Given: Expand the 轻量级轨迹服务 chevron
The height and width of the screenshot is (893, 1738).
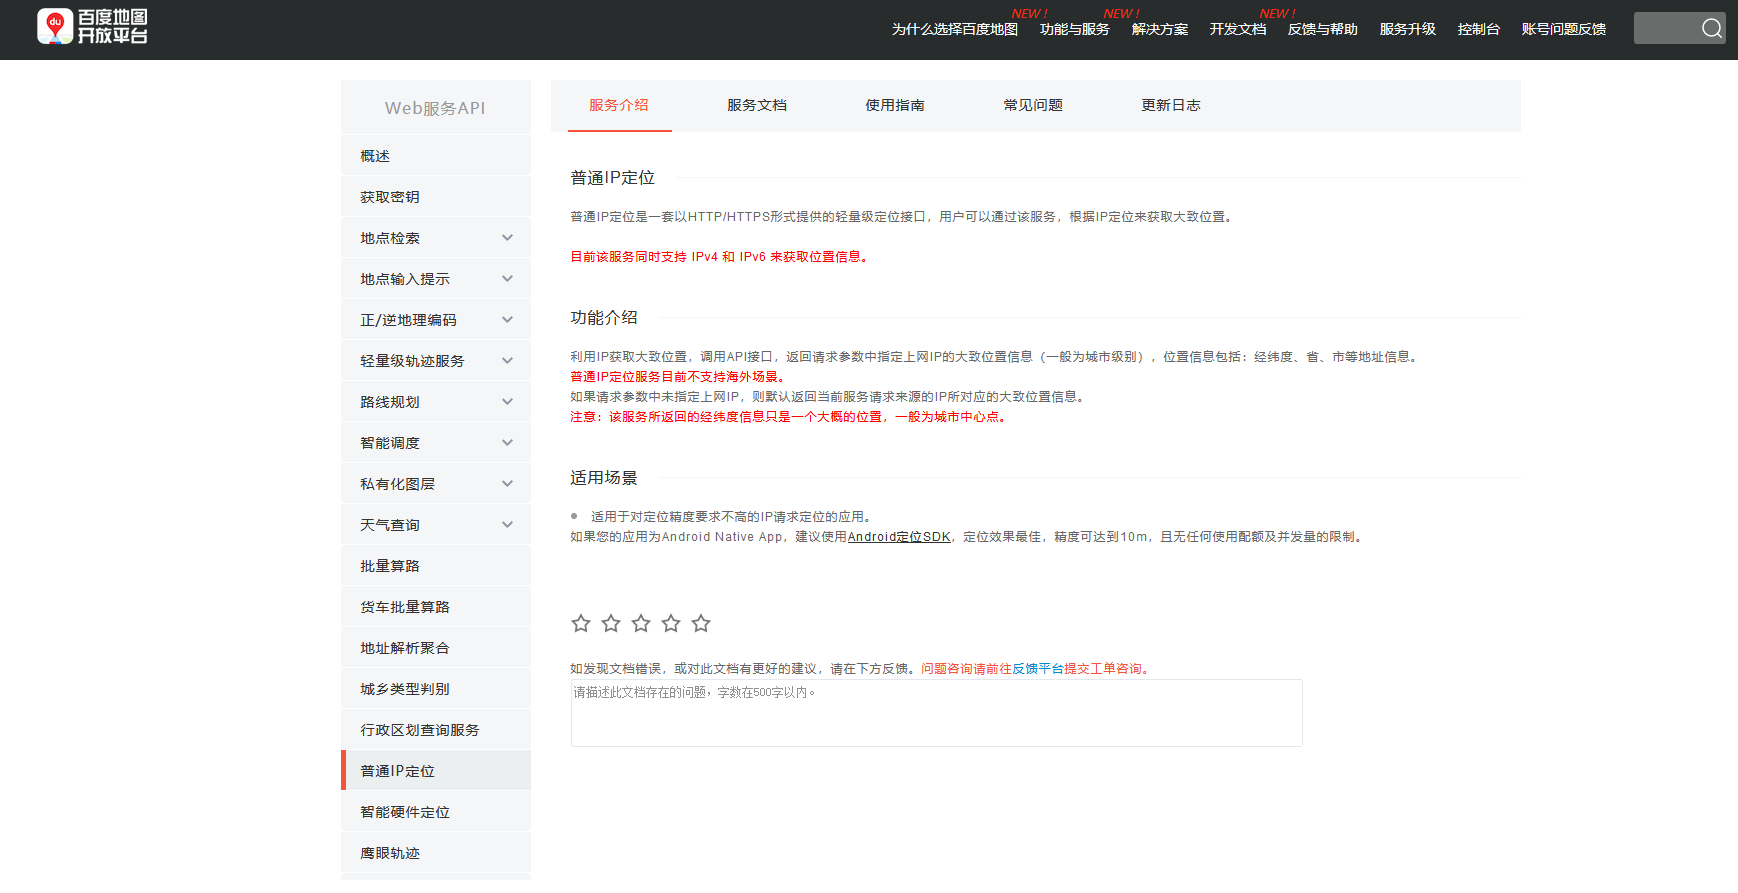Looking at the screenshot, I should click(507, 361).
